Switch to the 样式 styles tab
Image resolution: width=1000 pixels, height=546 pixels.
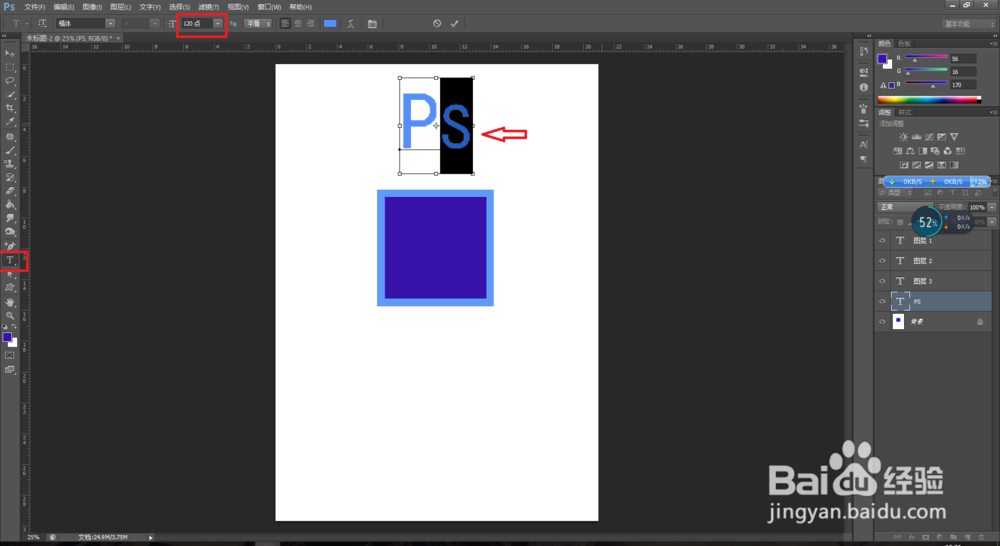click(904, 112)
